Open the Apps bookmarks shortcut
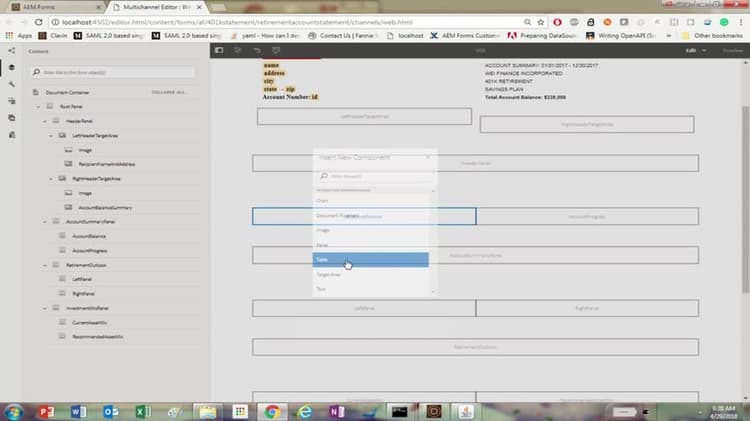750x421 pixels. (x=19, y=35)
